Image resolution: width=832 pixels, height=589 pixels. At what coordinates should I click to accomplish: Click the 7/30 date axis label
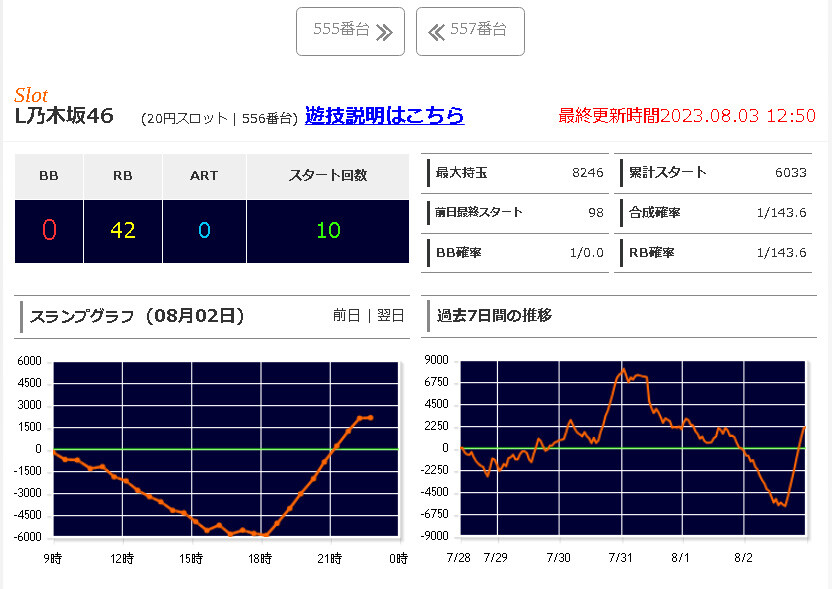pyautogui.click(x=558, y=558)
